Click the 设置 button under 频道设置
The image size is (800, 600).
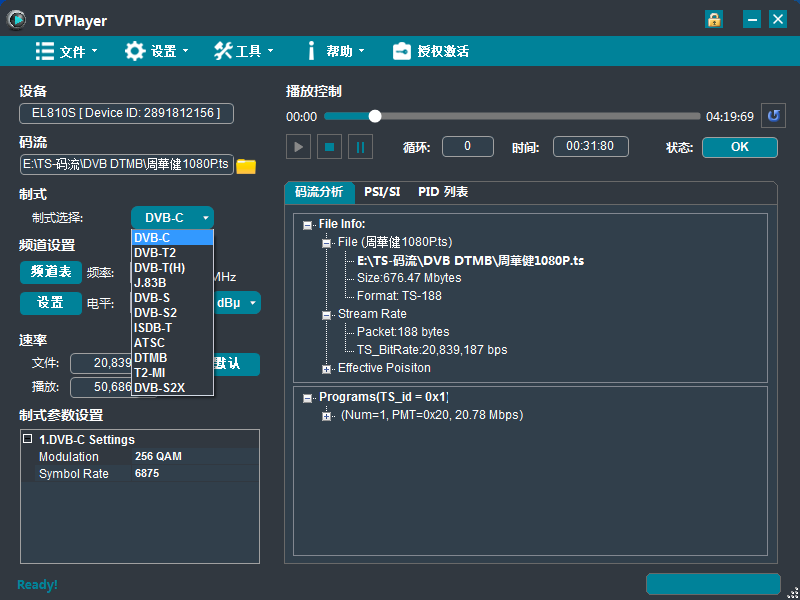pos(51,303)
